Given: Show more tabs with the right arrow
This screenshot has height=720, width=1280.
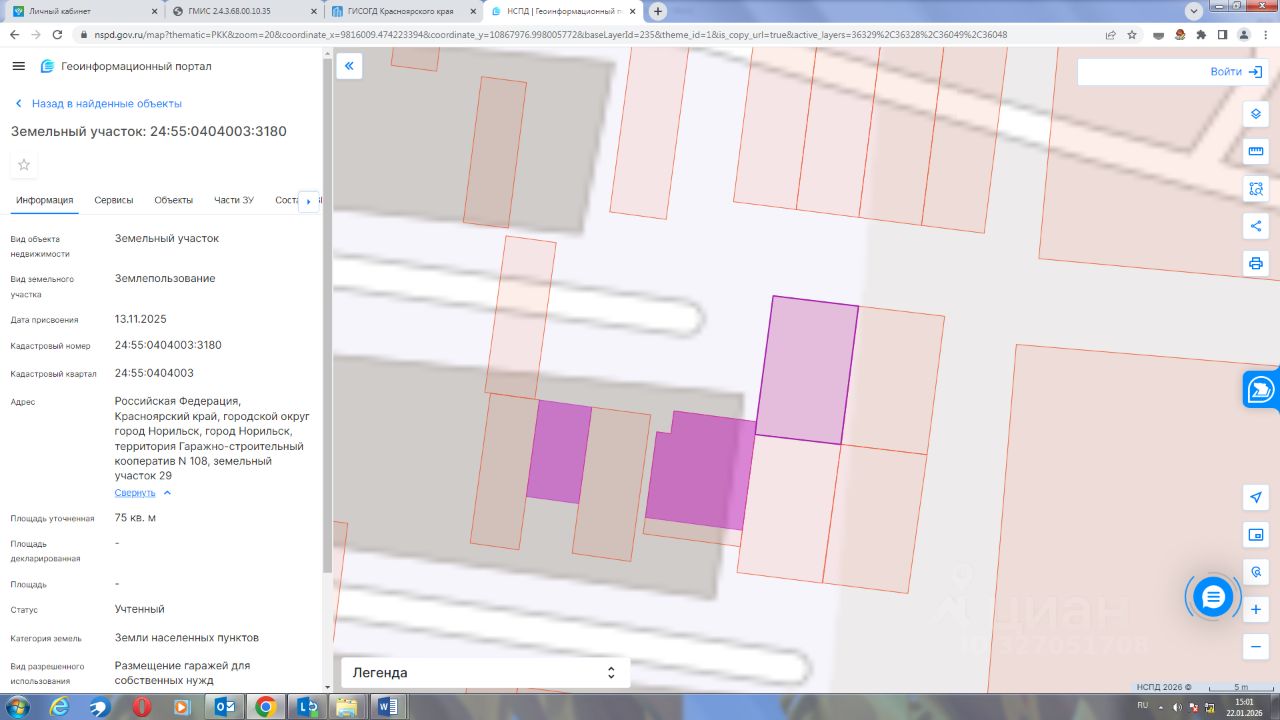Looking at the screenshot, I should pyautogui.click(x=309, y=201).
